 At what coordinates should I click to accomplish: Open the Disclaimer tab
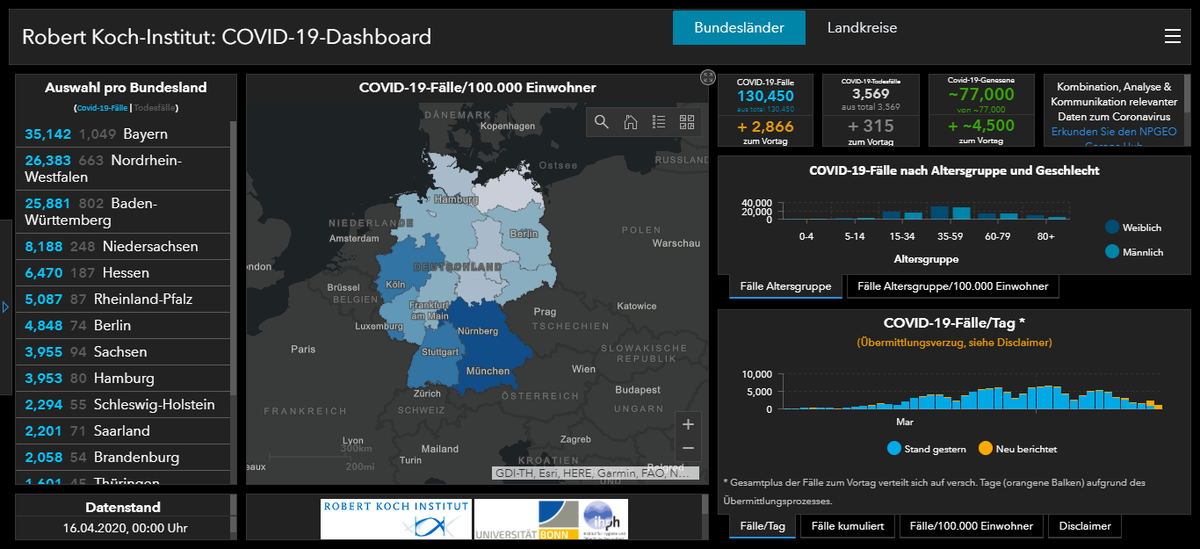coord(1087,526)
